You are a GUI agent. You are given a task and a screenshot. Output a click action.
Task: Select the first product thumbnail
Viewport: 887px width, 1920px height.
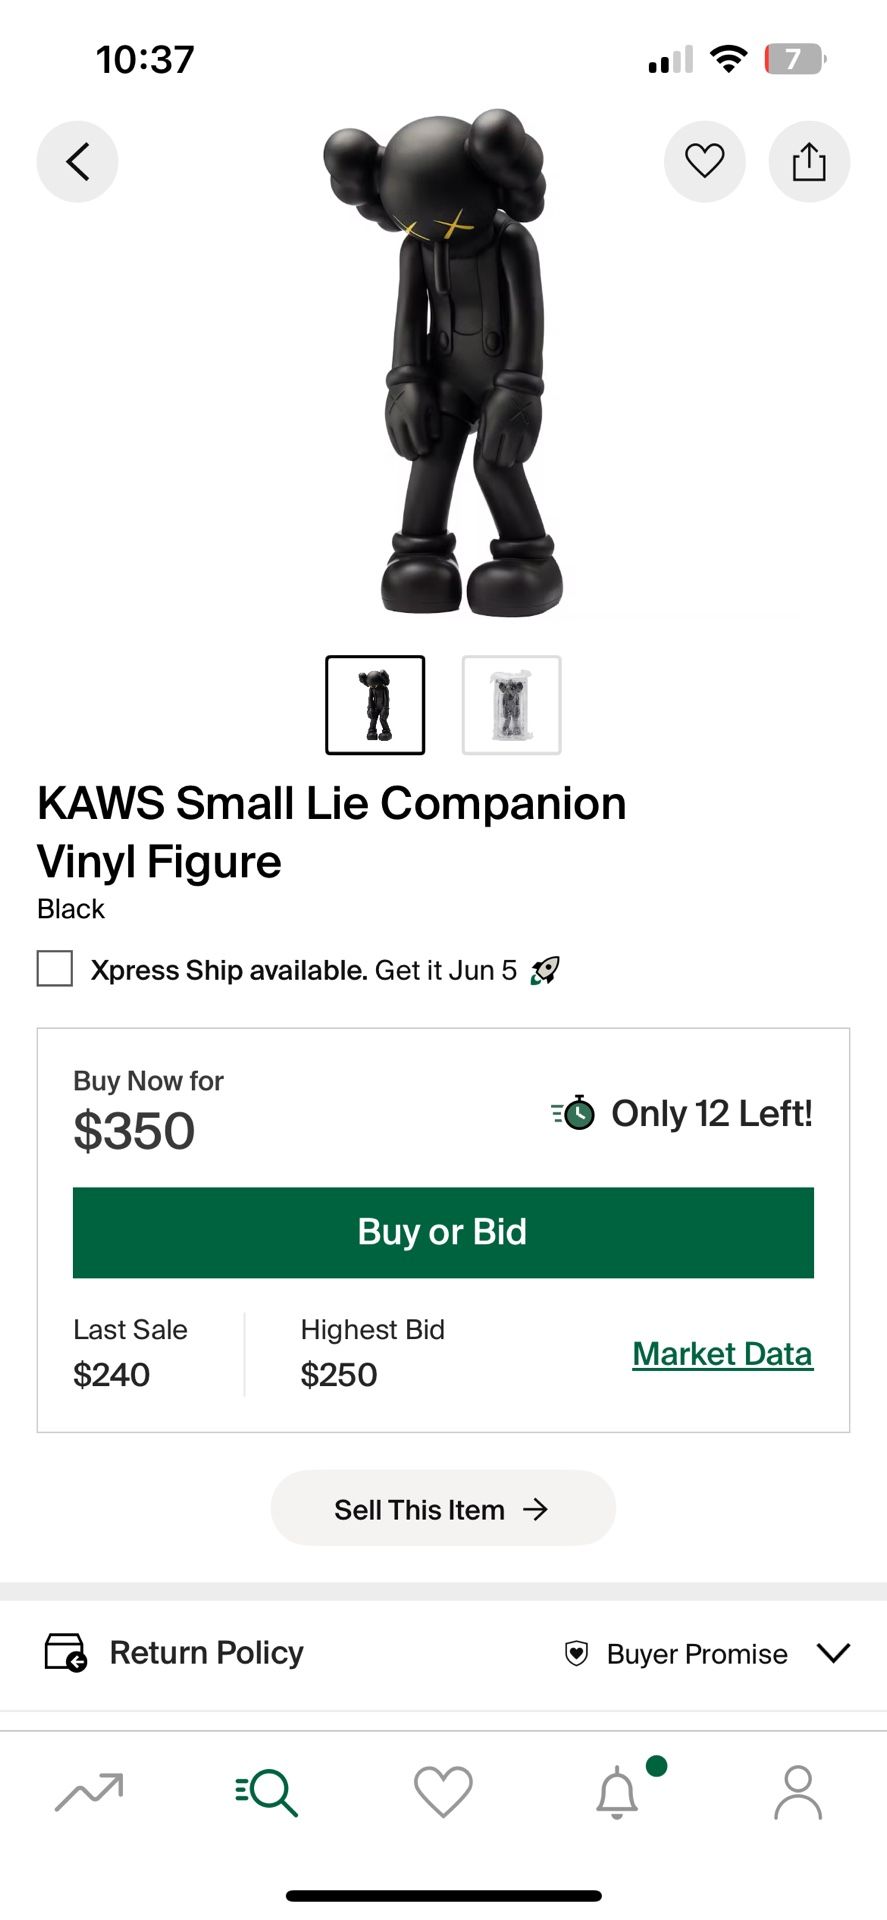click(x=375, y=705)
